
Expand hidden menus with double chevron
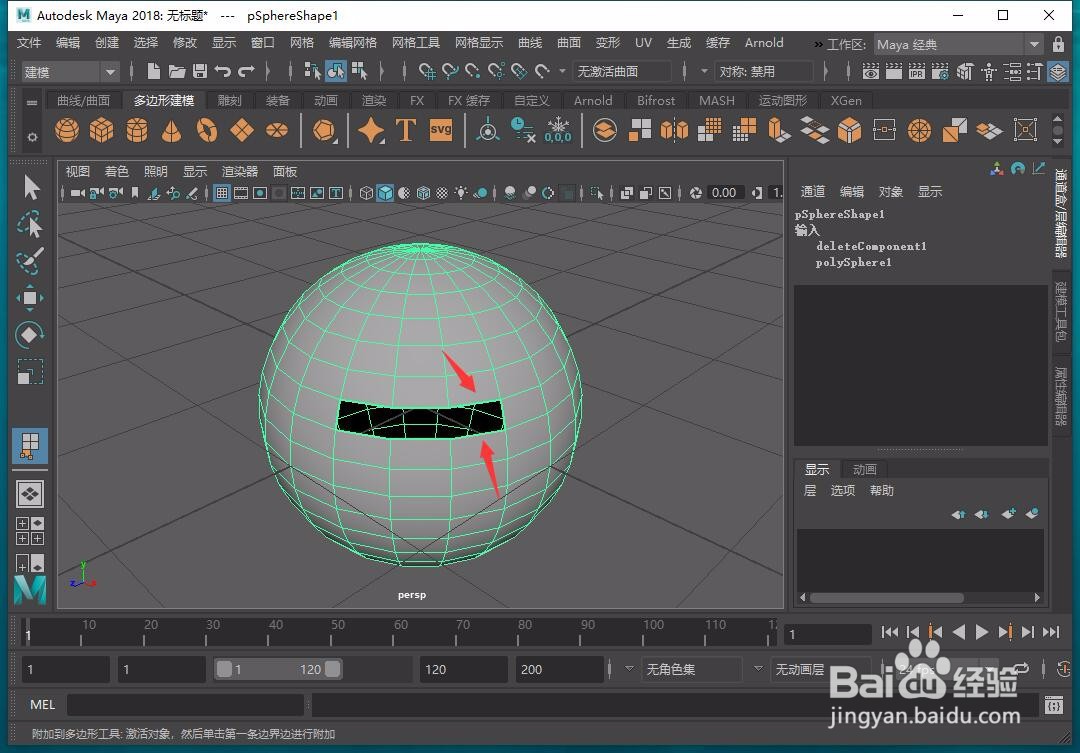818,44
